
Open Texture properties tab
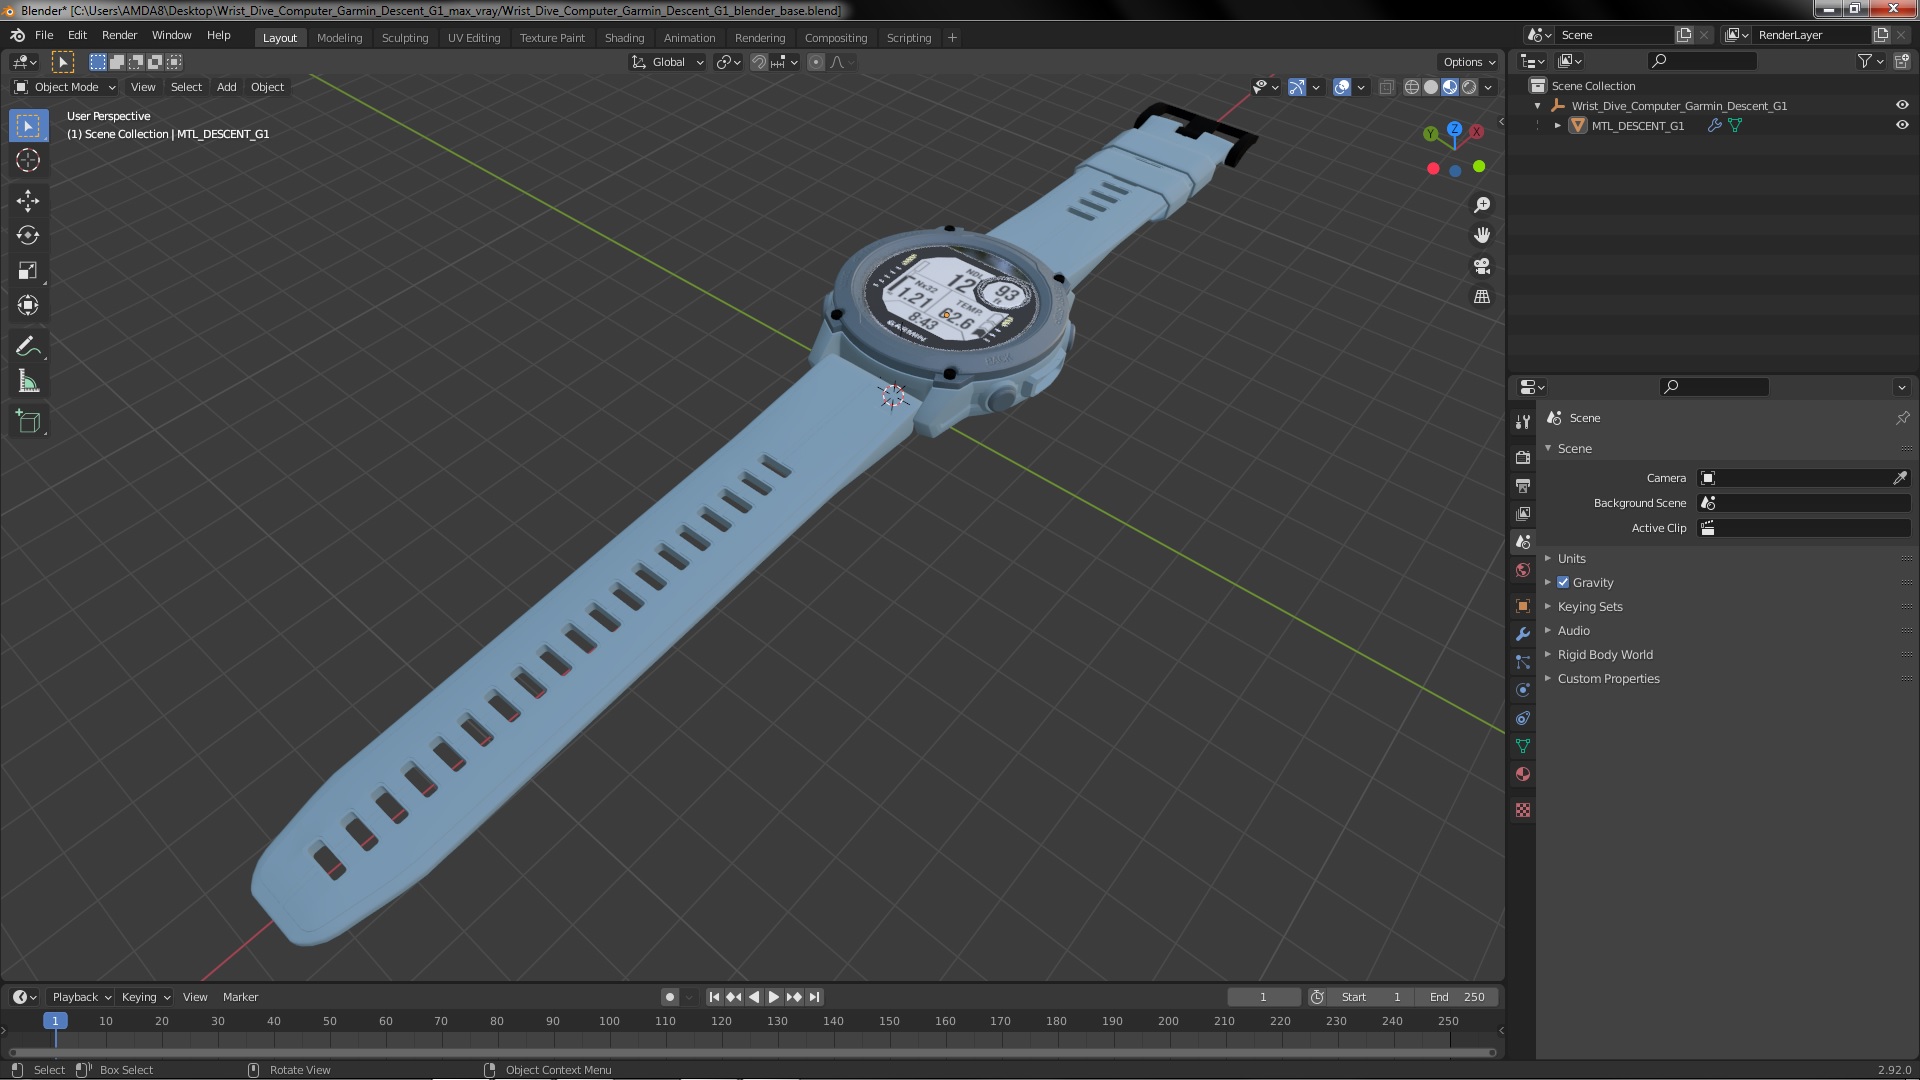pyautogui.click(x=1523, y=810)
